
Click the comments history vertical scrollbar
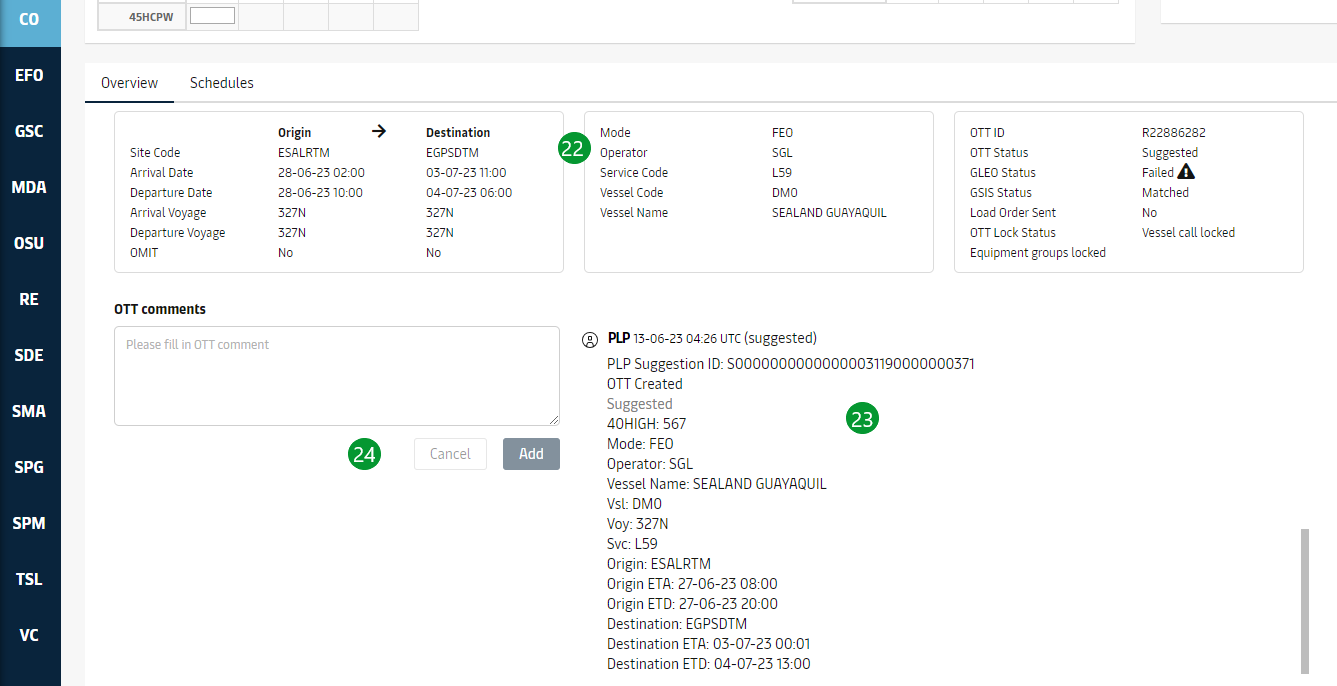click(x=1303, y=600)
